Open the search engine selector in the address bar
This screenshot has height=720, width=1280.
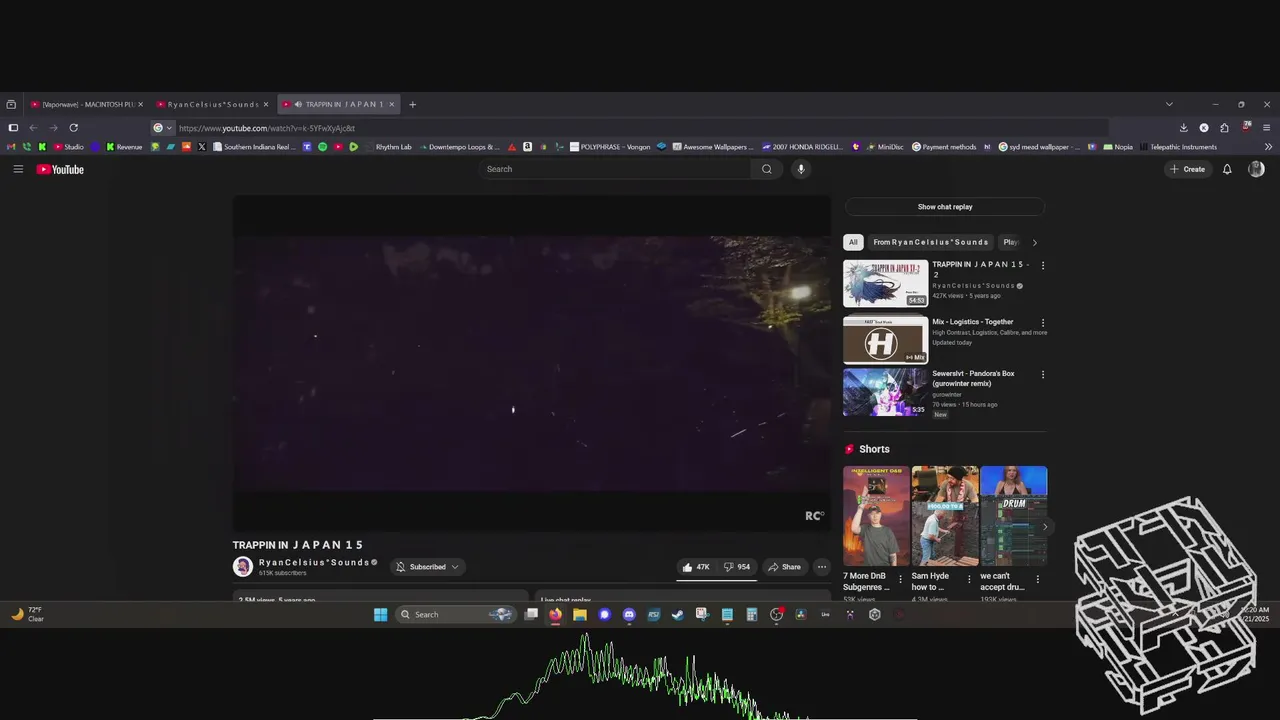coord(163,128)
